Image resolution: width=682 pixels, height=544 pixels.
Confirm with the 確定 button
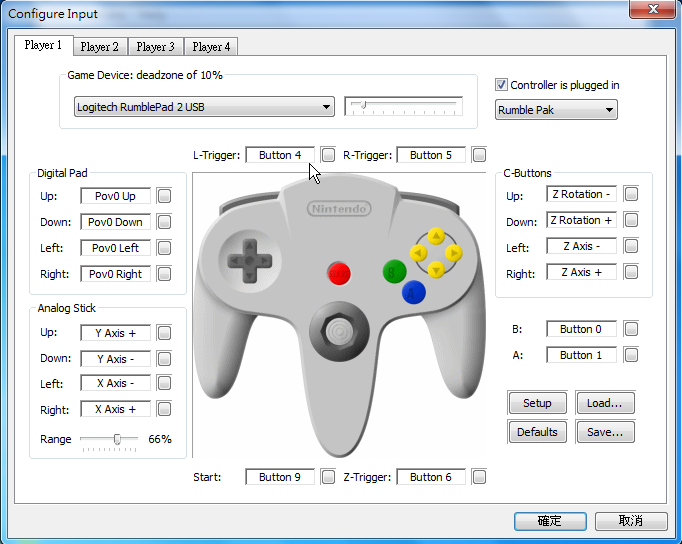(550, 521)
